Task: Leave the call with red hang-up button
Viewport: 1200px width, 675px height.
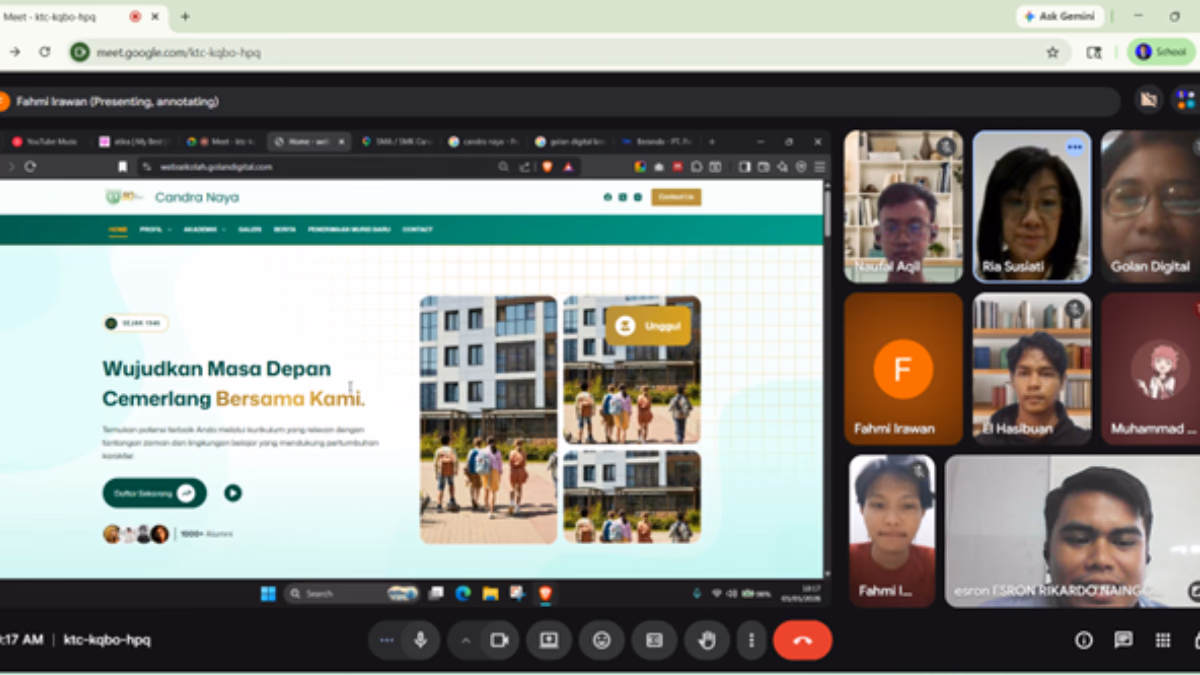Action: tap(802, 640)
